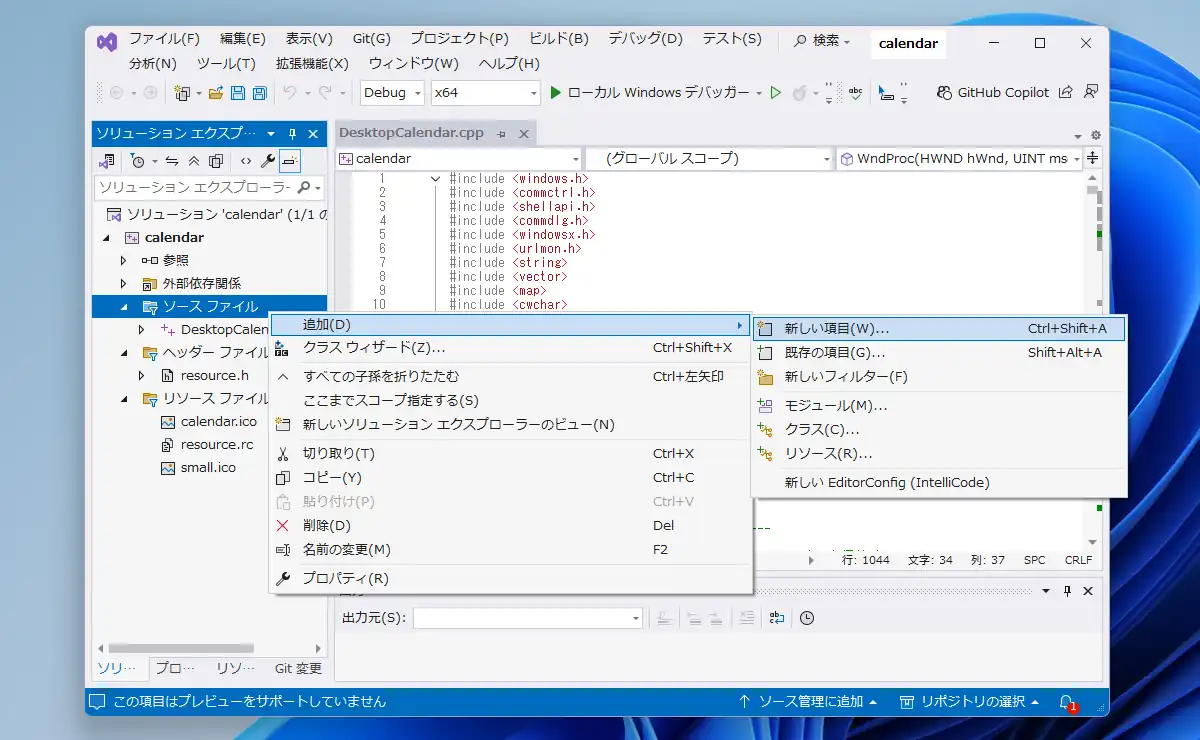Open the Debug configuration dropdown

pos(391,92)
